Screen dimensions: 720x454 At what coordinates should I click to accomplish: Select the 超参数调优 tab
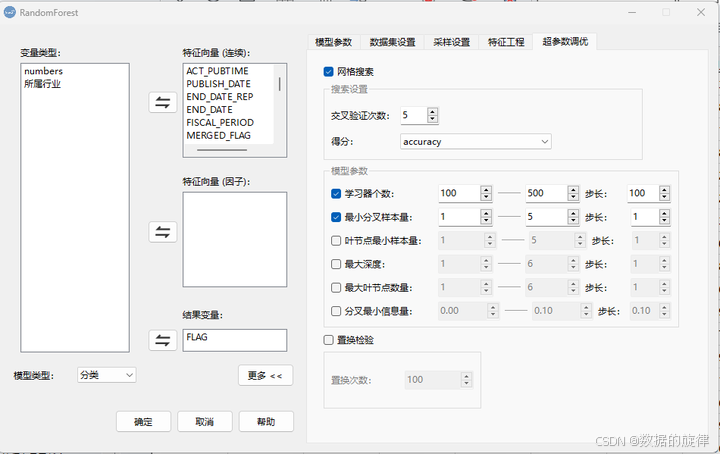[x=564, y=42]
